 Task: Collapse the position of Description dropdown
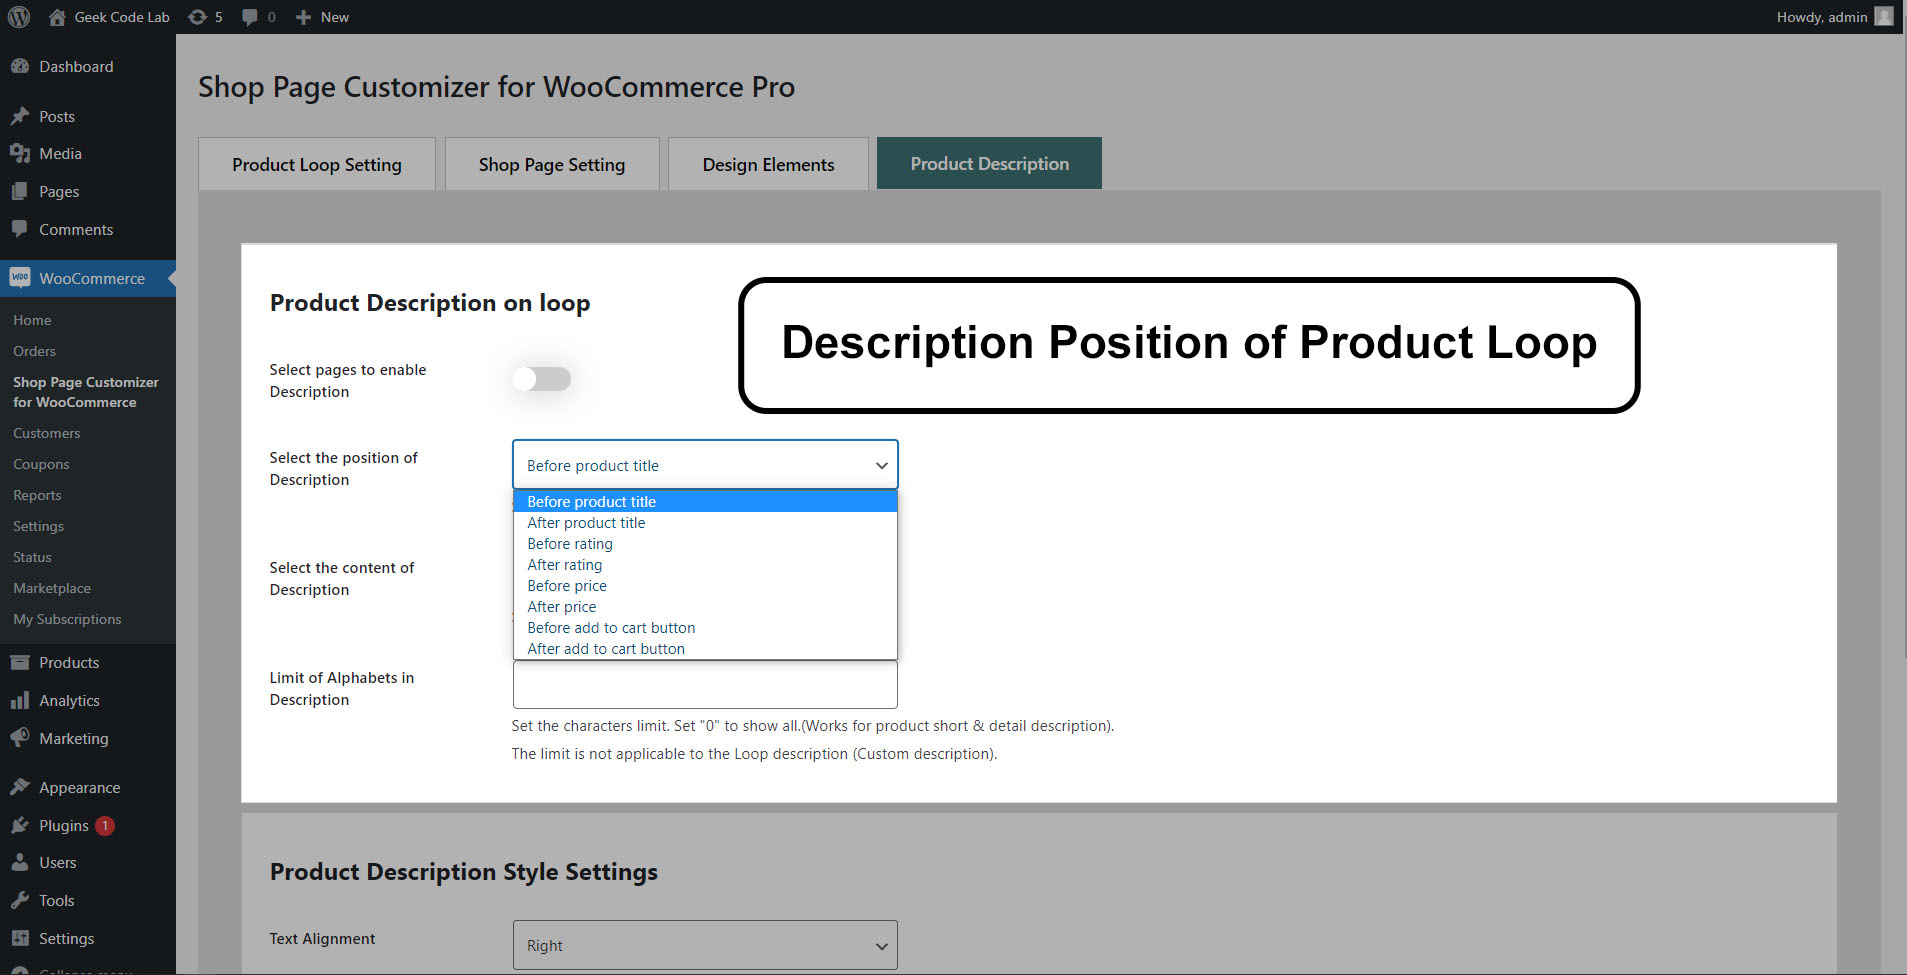pyautogui.click(x=705, y=465)
